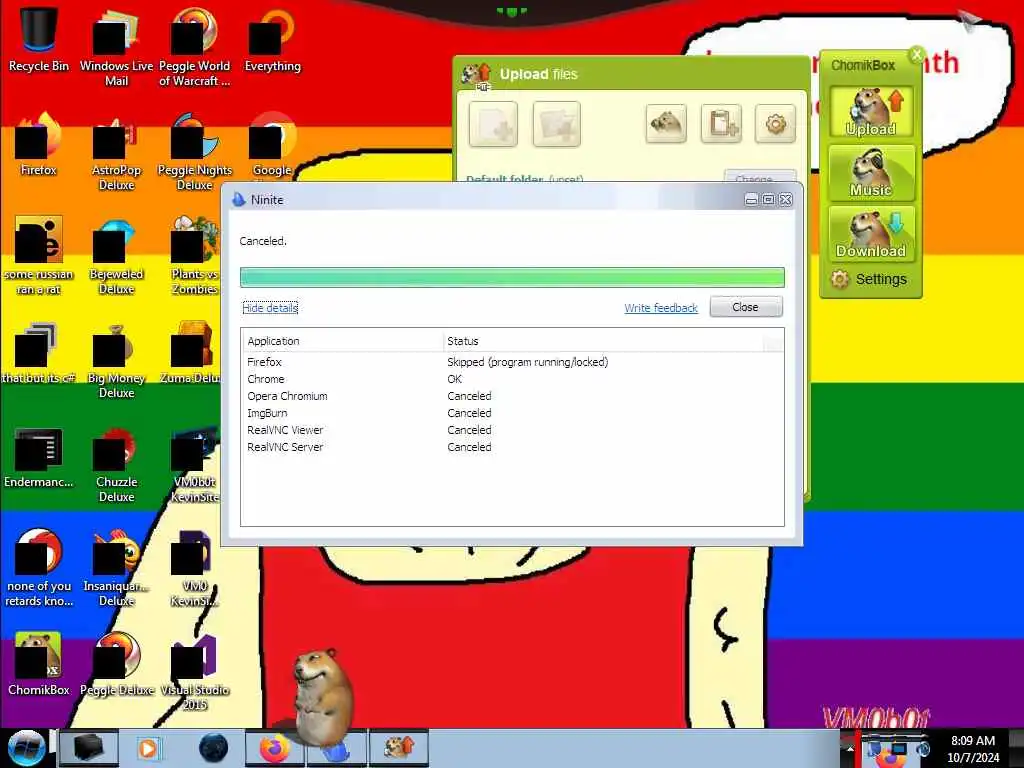Screen dimensions: 1024x768
Task: Select Opera Chromium row in Ninite list
Action: (512, 396)
